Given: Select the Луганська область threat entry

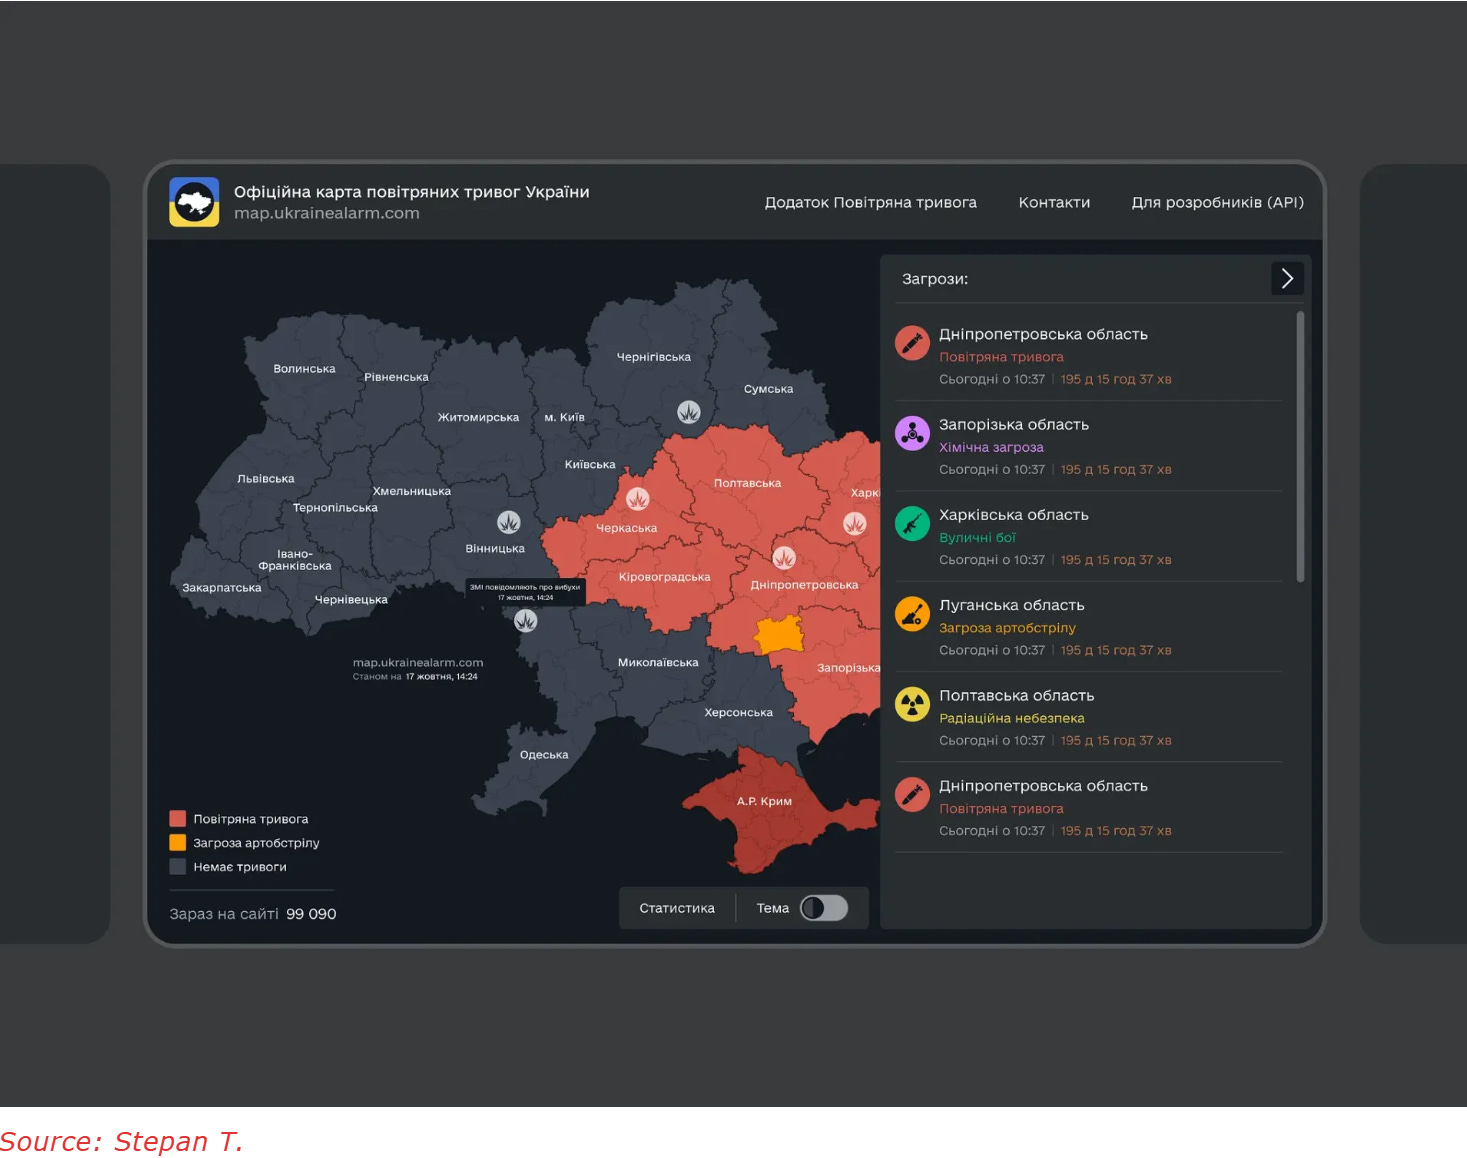Looking at the screenshot, I should coord(1088,626).
